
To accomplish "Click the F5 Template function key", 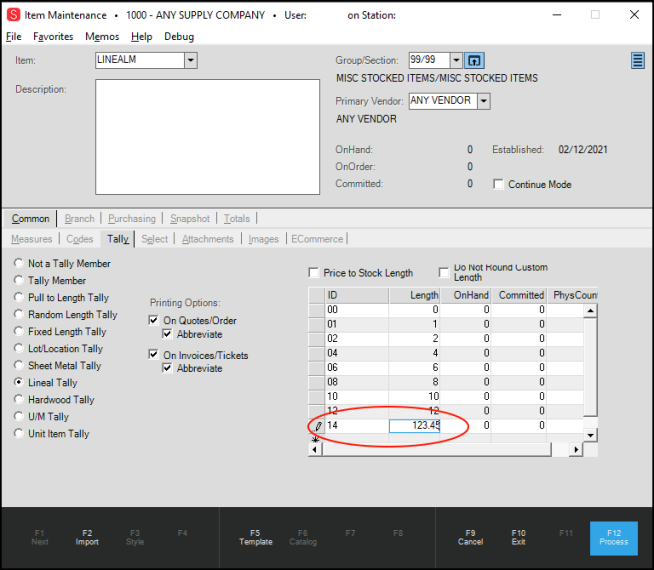I will (255, 537).
